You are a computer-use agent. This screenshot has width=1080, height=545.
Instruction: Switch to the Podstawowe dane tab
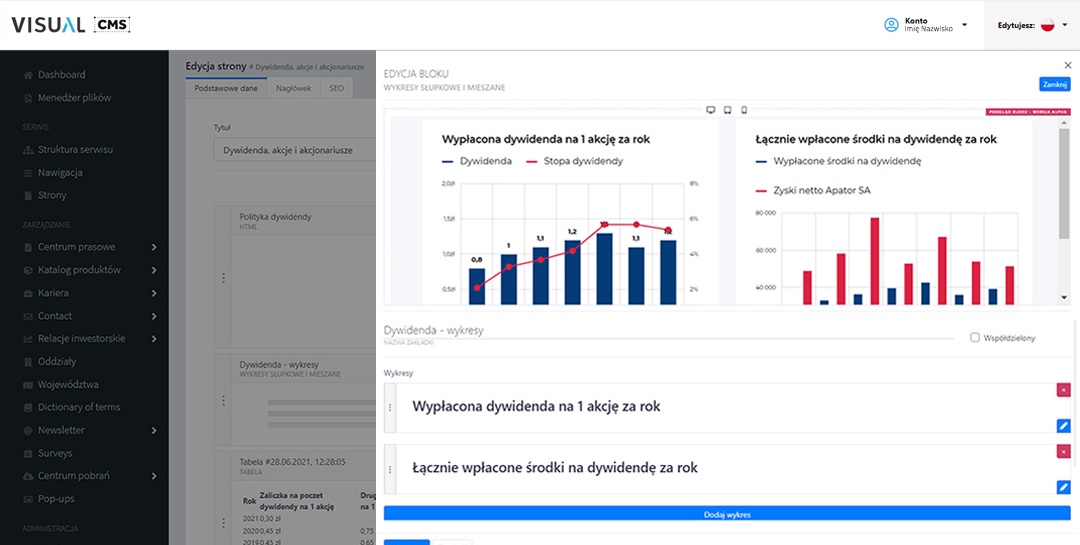coord(226,89)
